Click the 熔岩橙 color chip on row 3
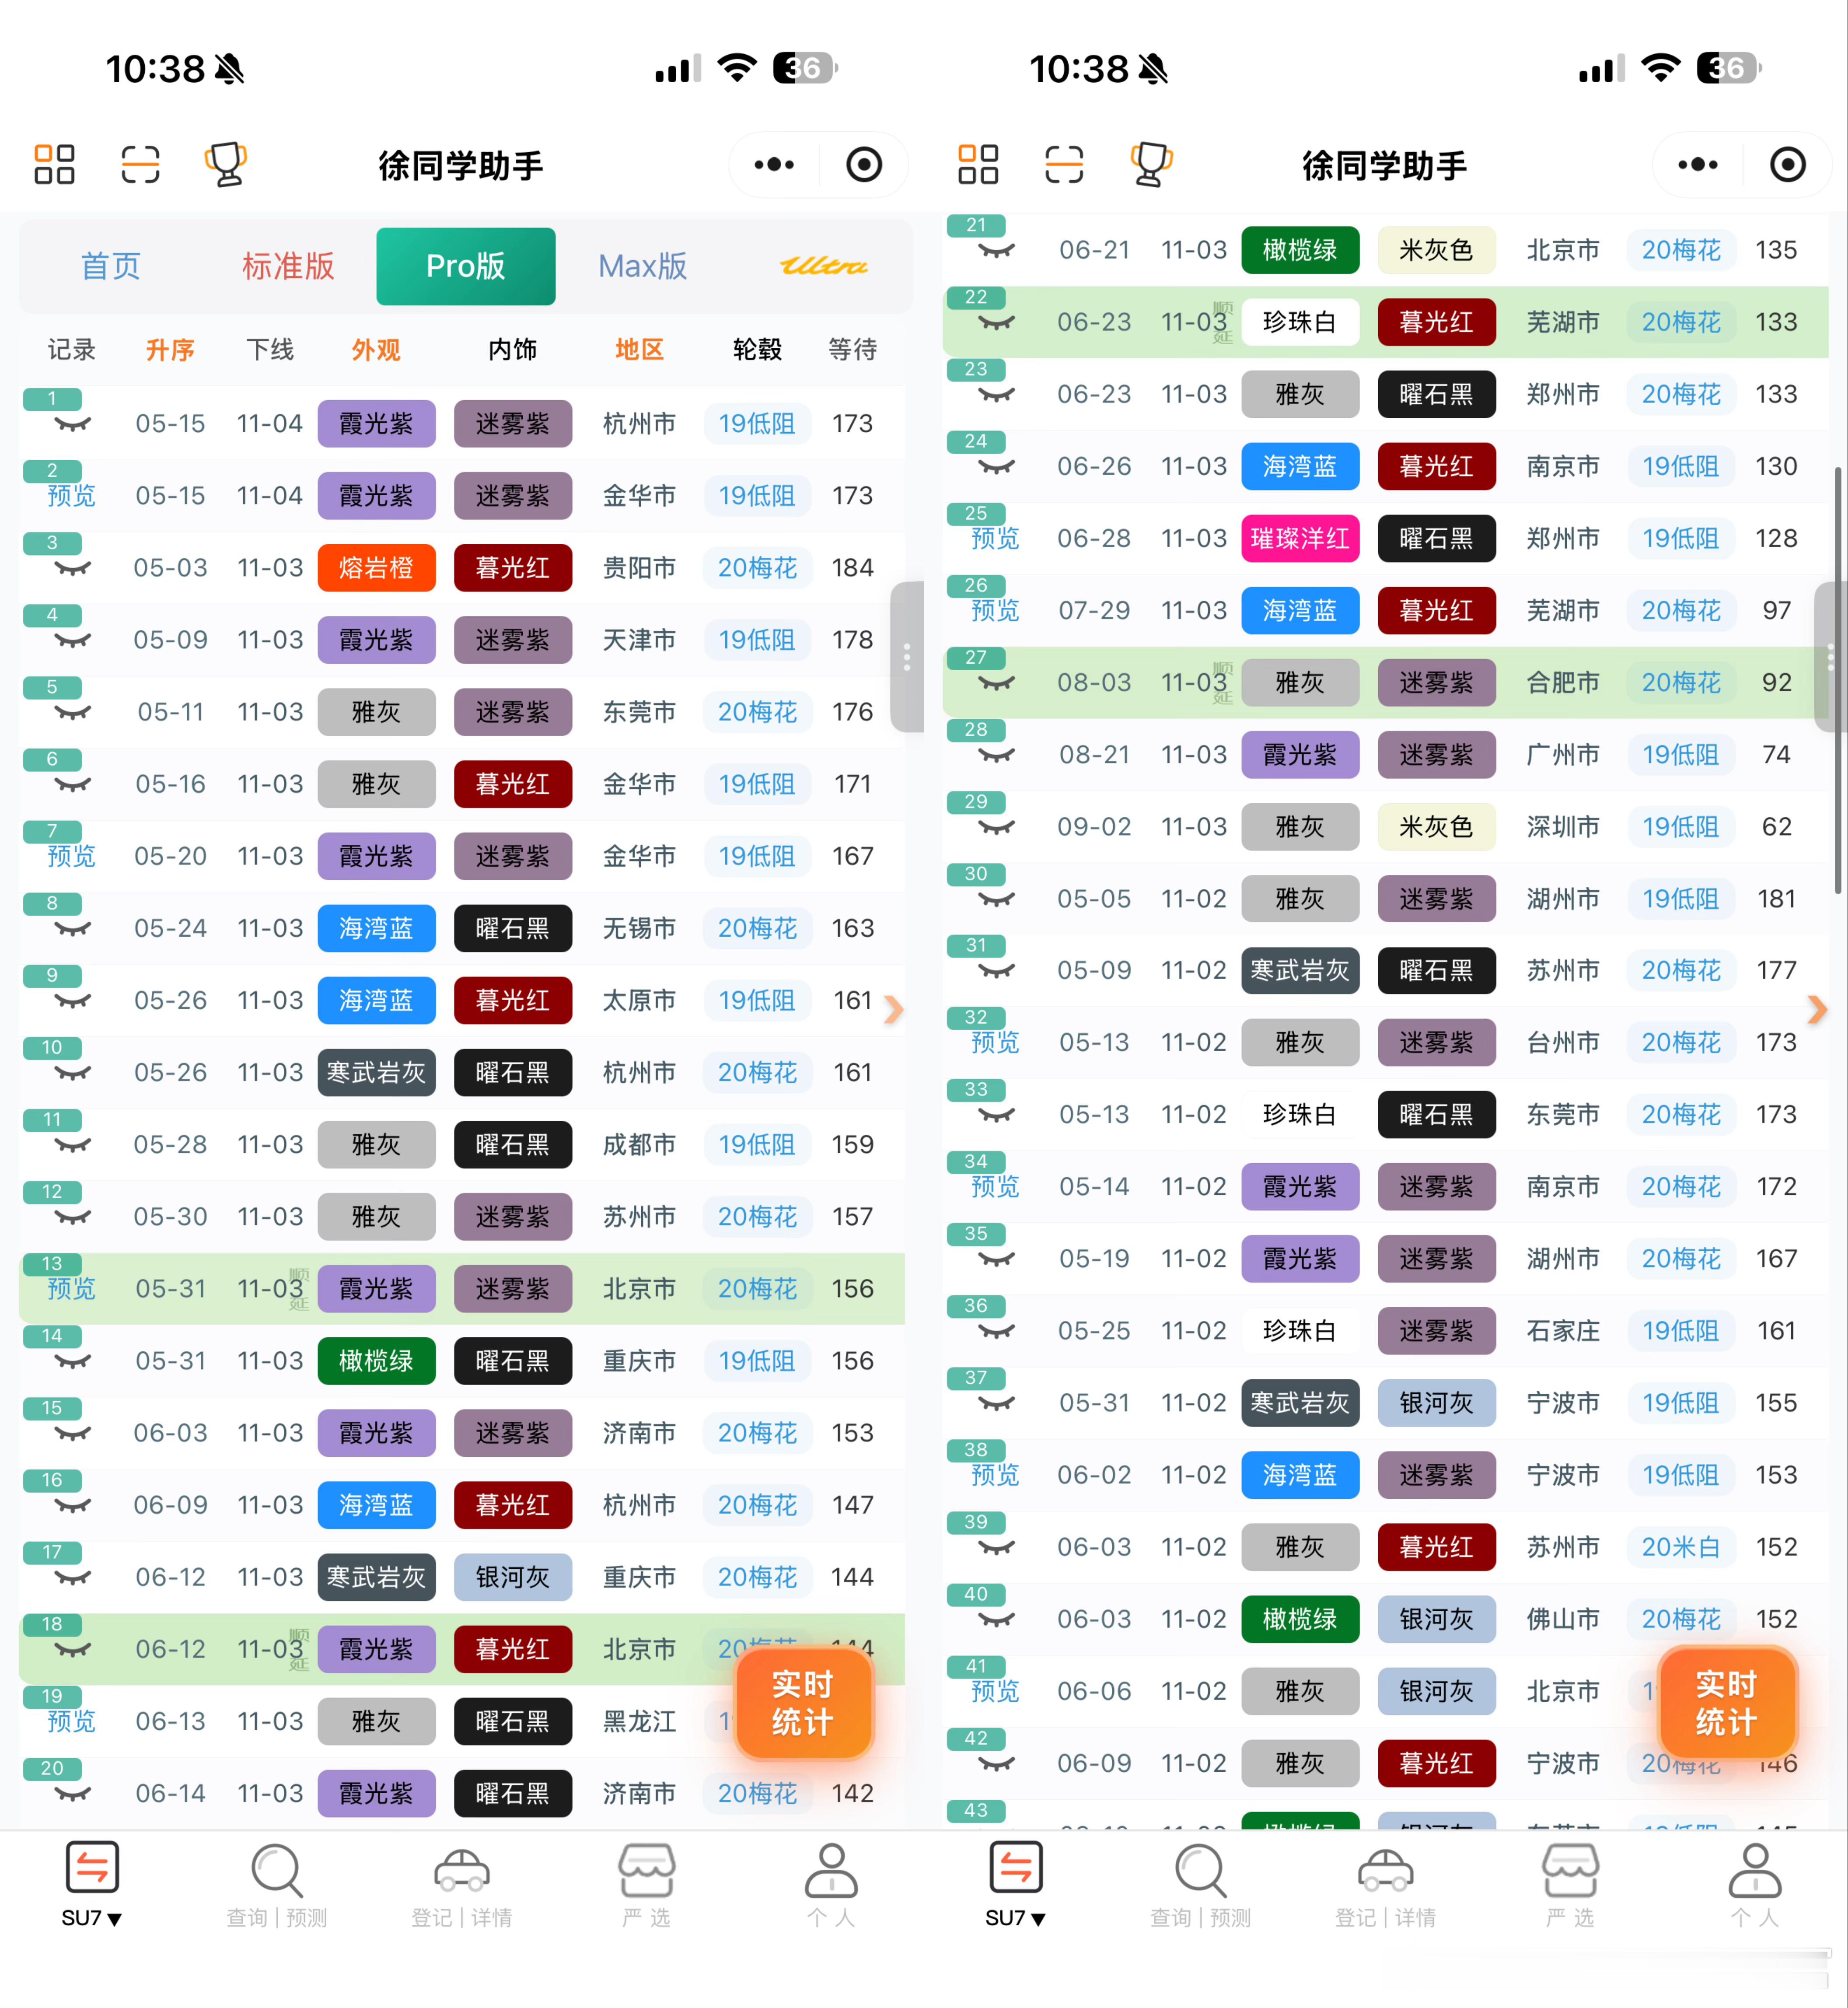This screenshot has height=2008, width=1848. point(376,568)
